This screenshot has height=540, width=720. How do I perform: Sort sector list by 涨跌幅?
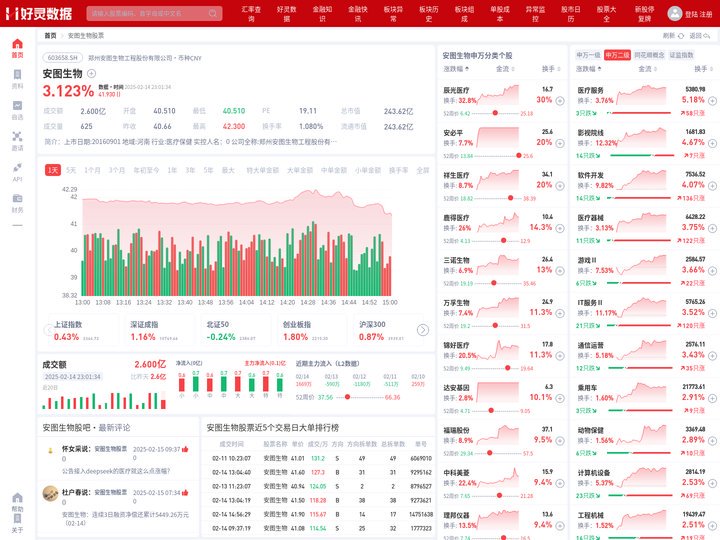click(588, 69)
